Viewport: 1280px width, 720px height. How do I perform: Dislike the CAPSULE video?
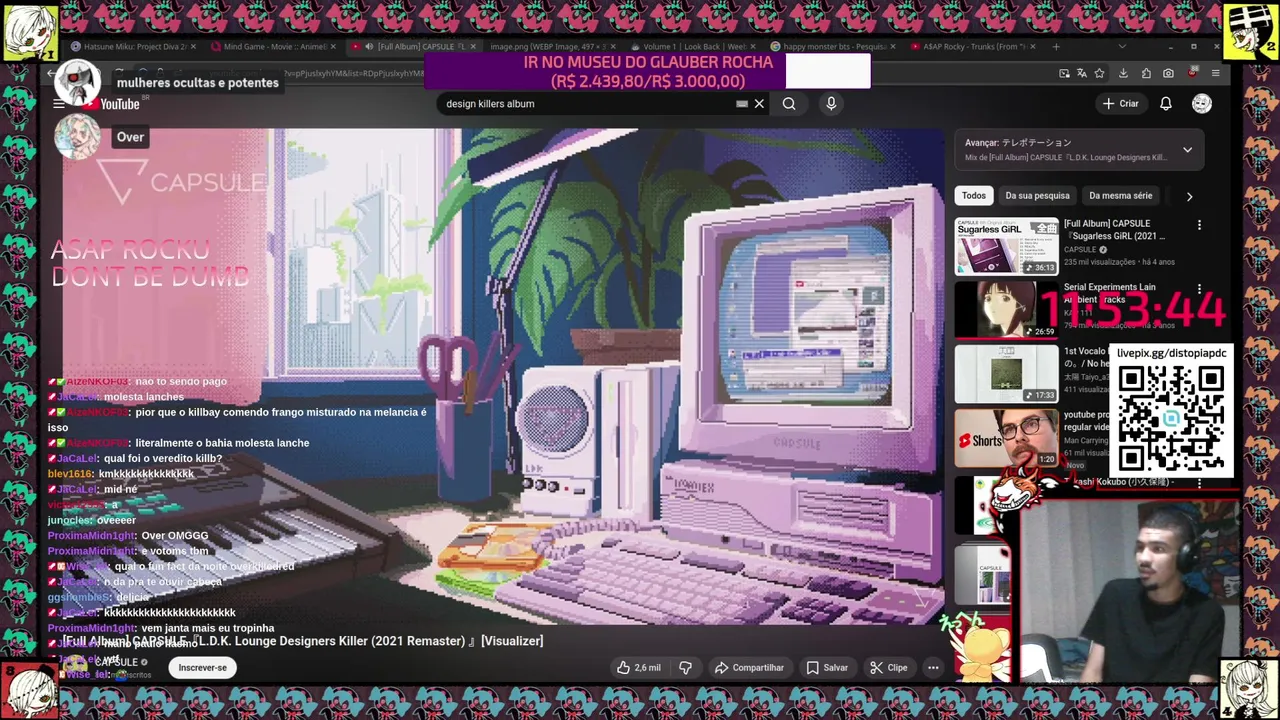coord(686,667)
